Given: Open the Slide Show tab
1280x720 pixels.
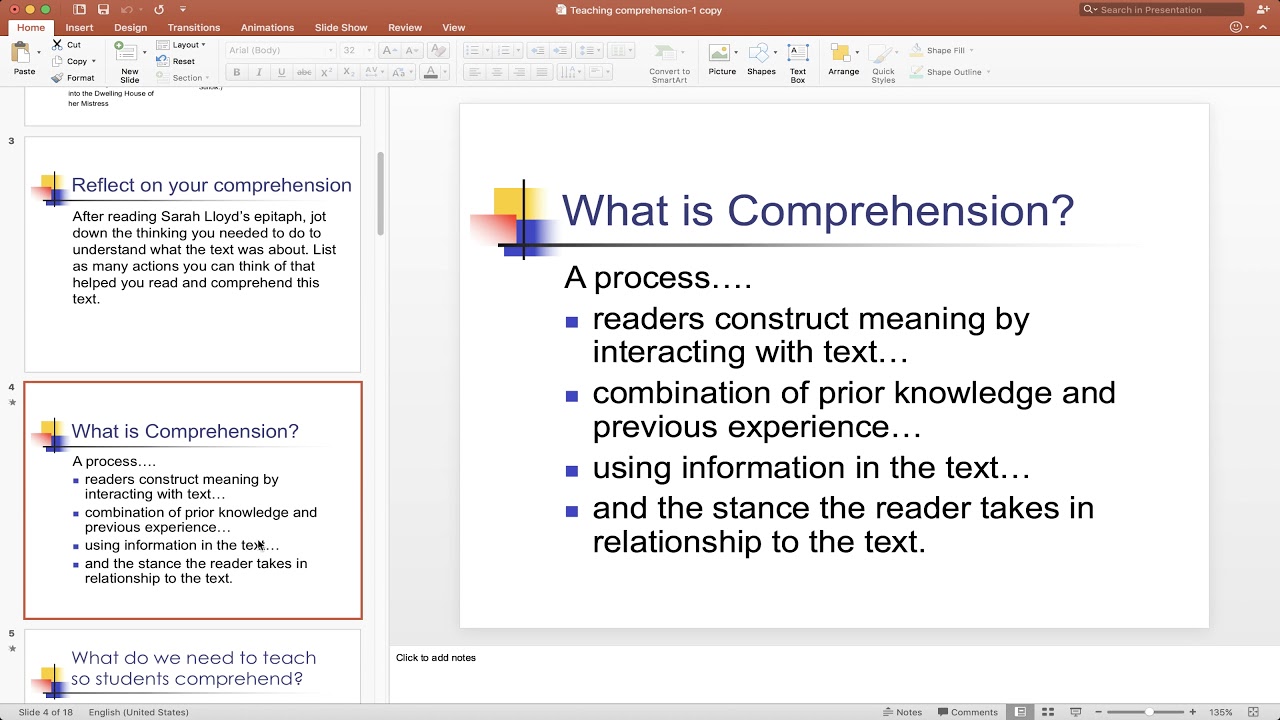Looking at the screenshot, I should click(341, 28).
